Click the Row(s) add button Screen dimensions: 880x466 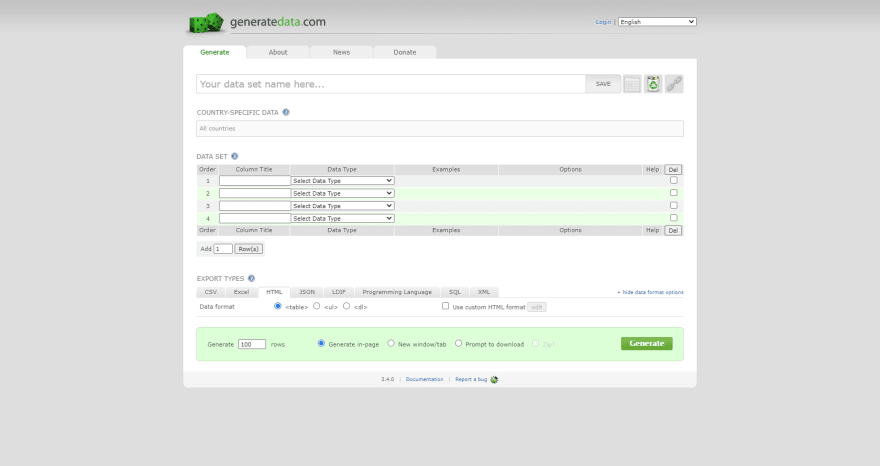pyautogui.click(x=248, y=249)
